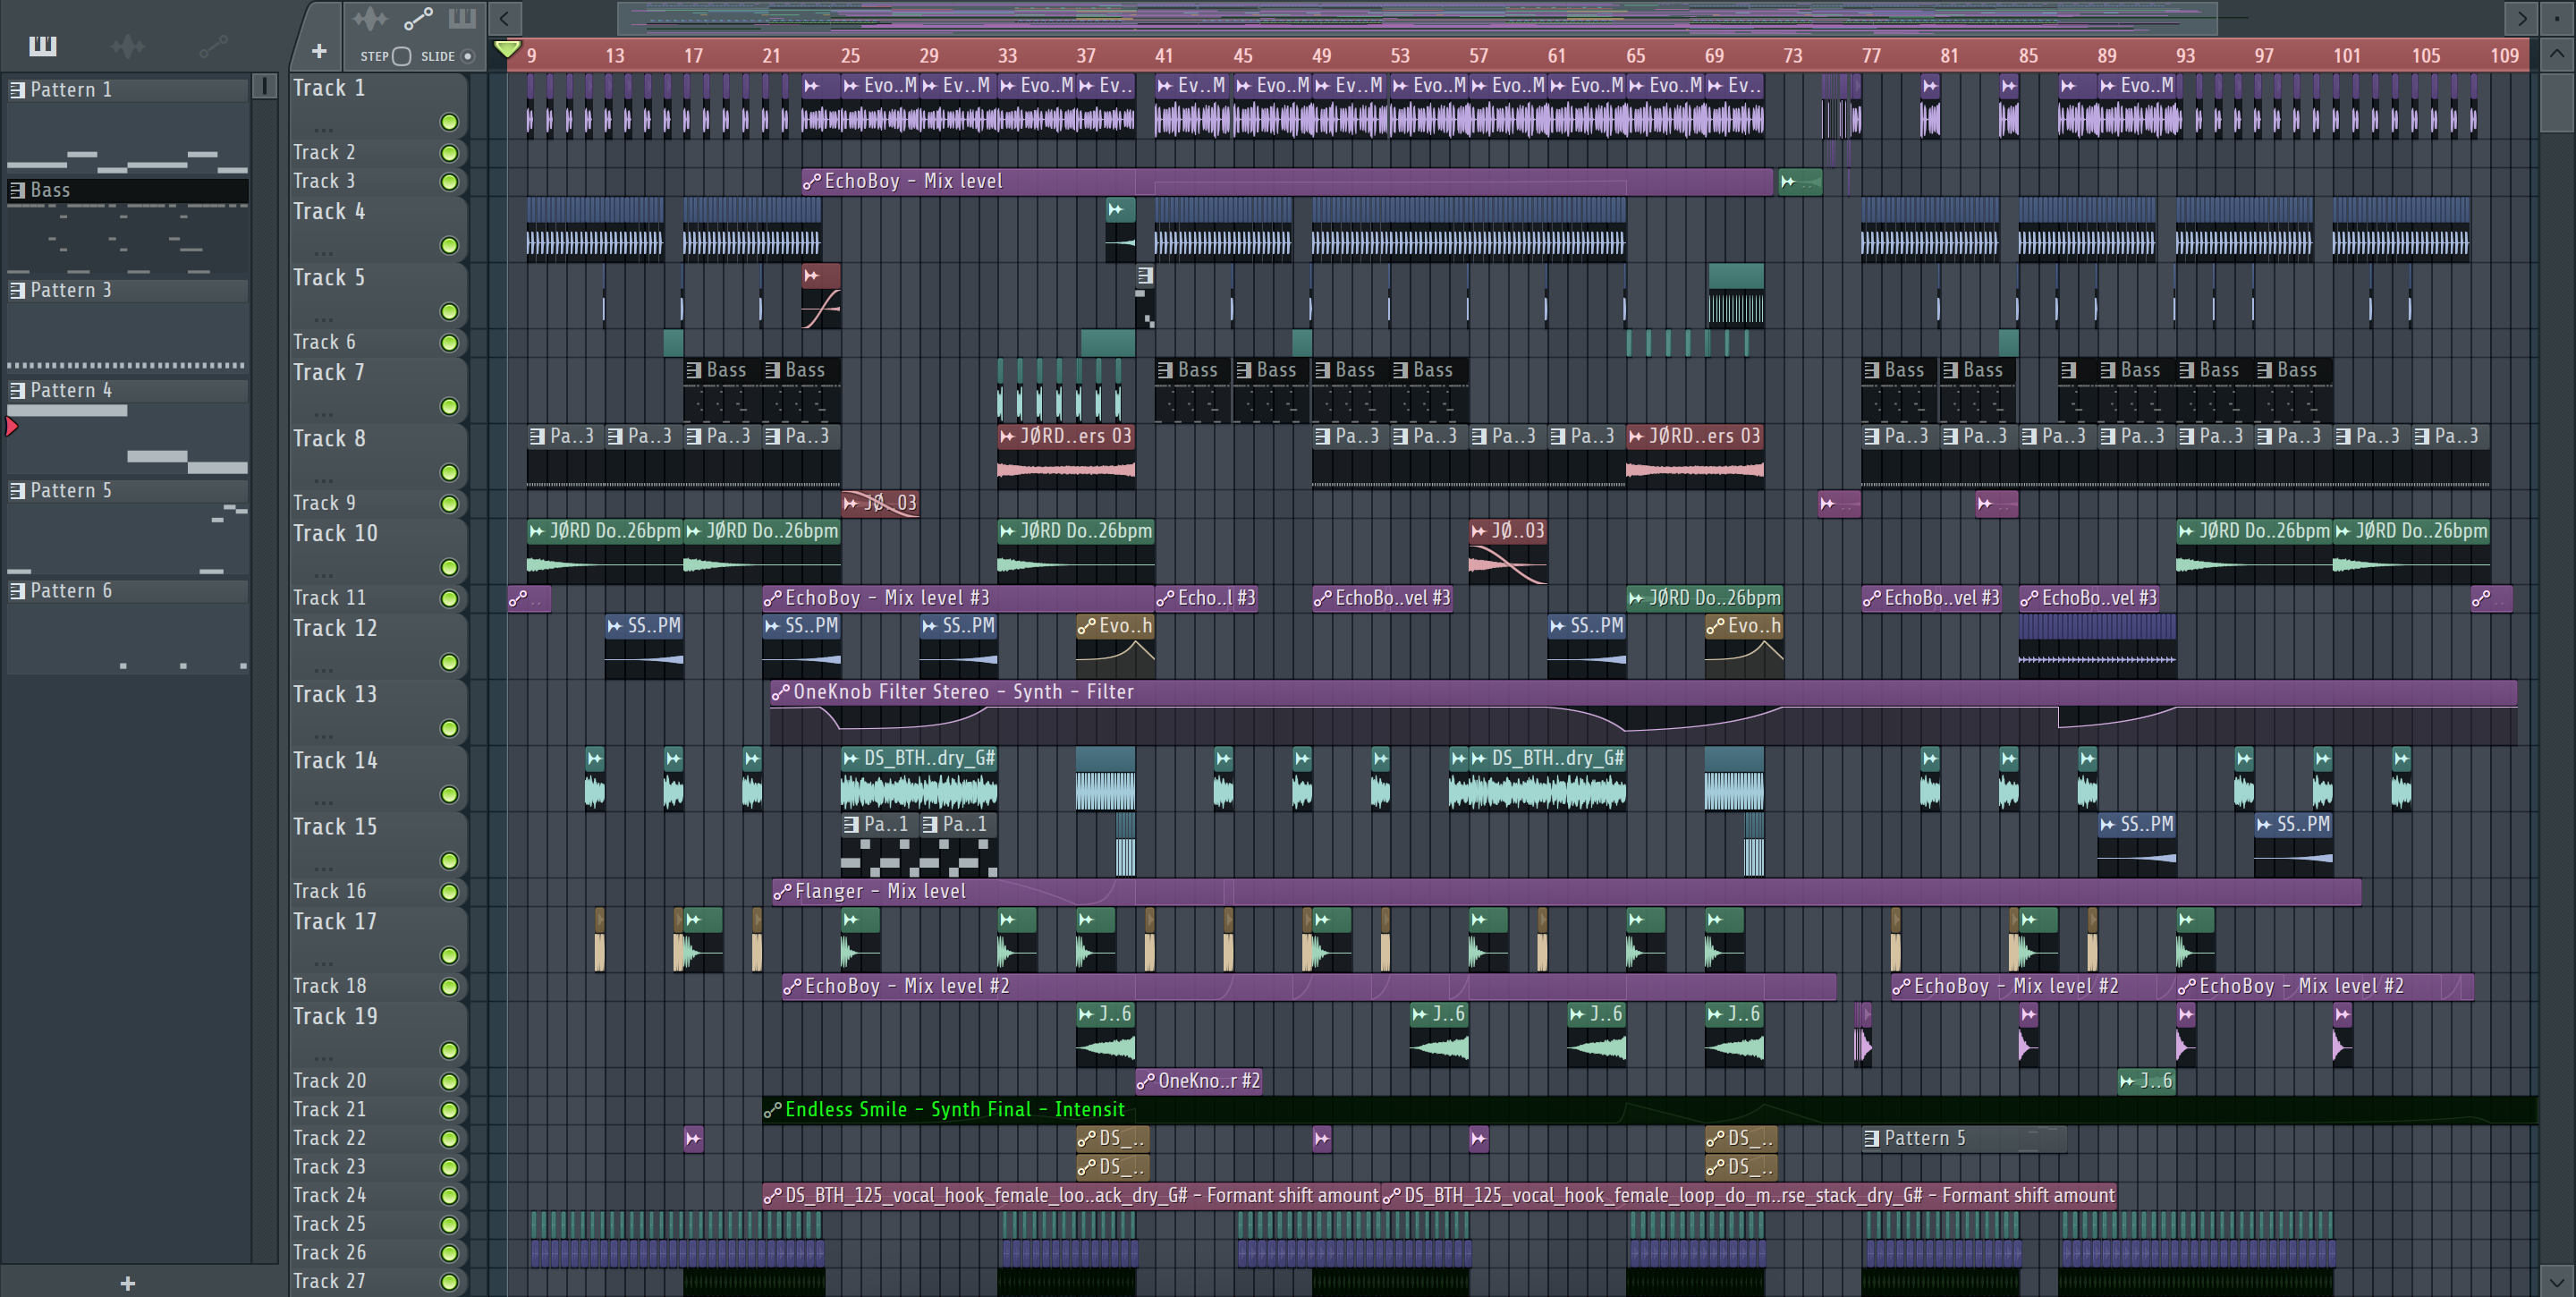
Task: Show automation clips in the picker panel
Action: pos(213,45)
